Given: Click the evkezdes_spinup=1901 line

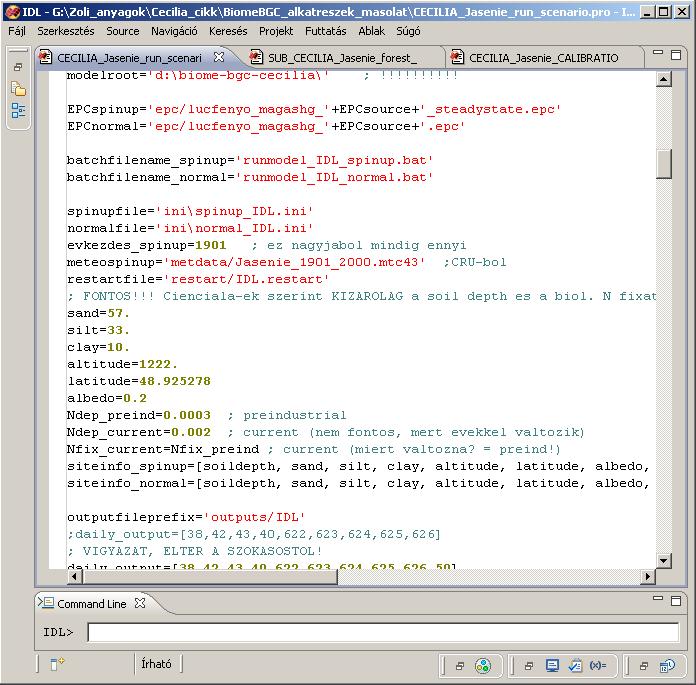Looking at the screenshot, I should [146, 245].
